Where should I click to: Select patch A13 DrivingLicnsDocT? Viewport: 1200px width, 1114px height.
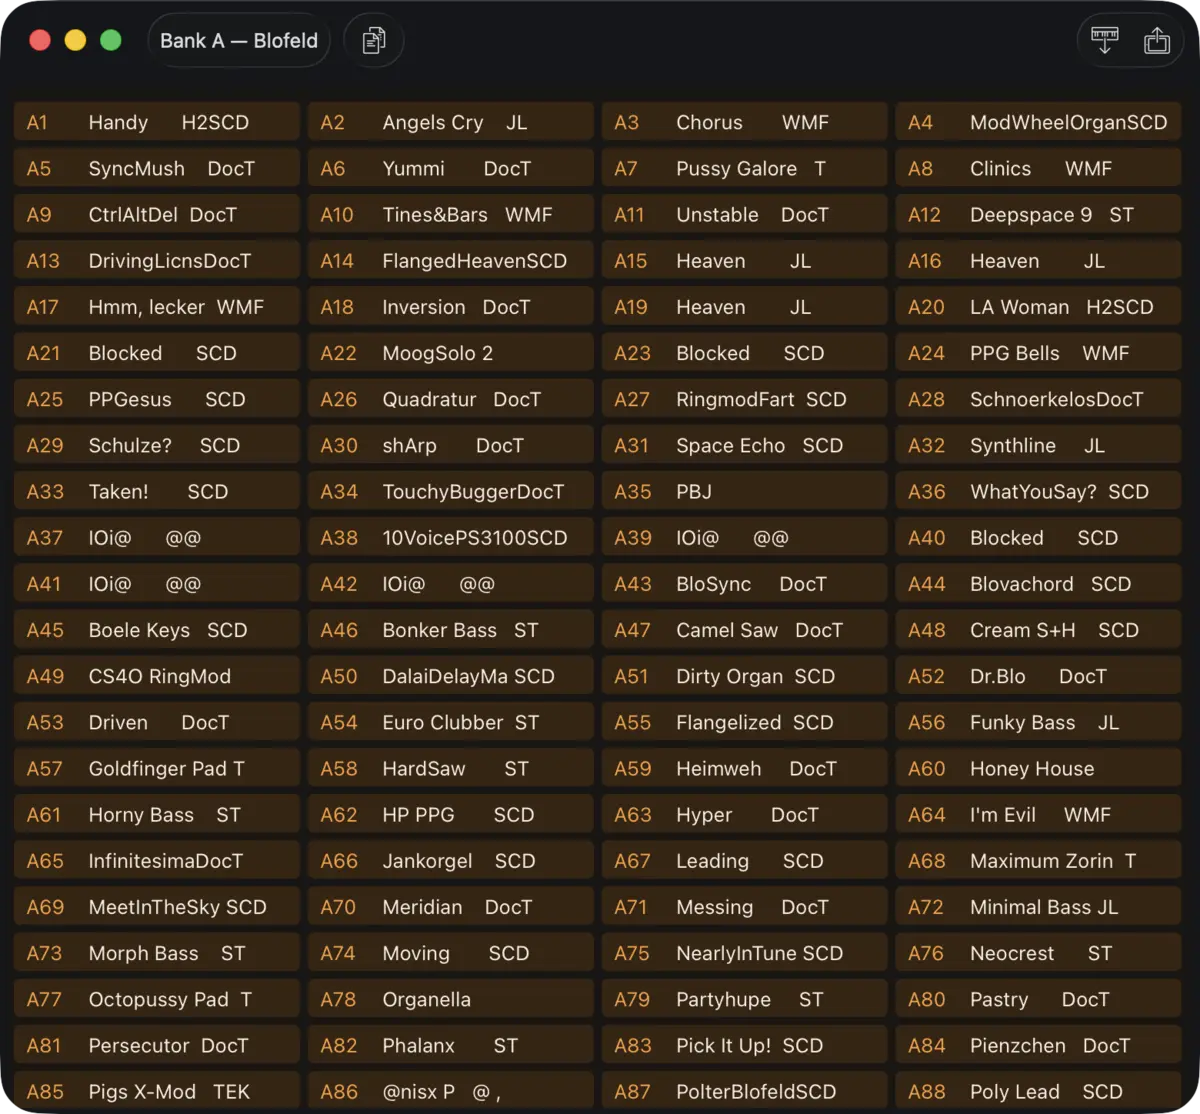pyautogui.click(x=157, y=260)
